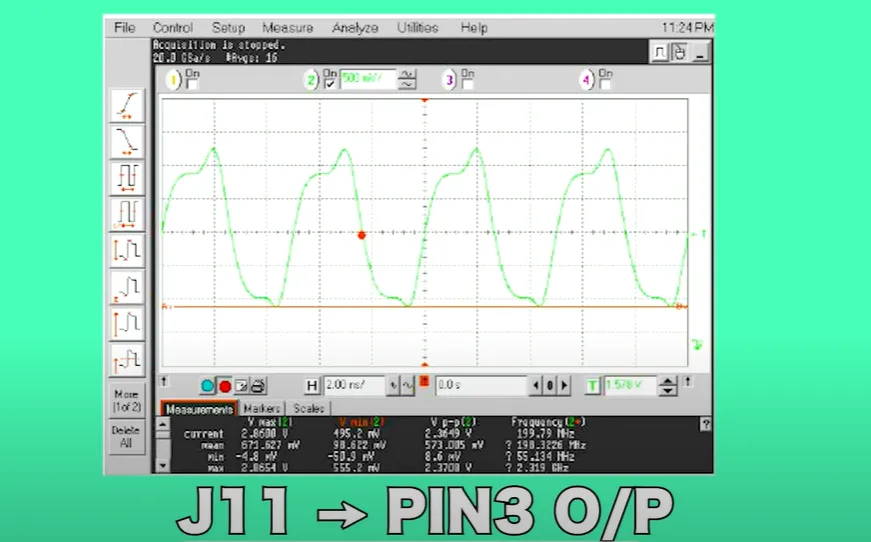Switch to the Markers tab

click(x=261, y=409)
